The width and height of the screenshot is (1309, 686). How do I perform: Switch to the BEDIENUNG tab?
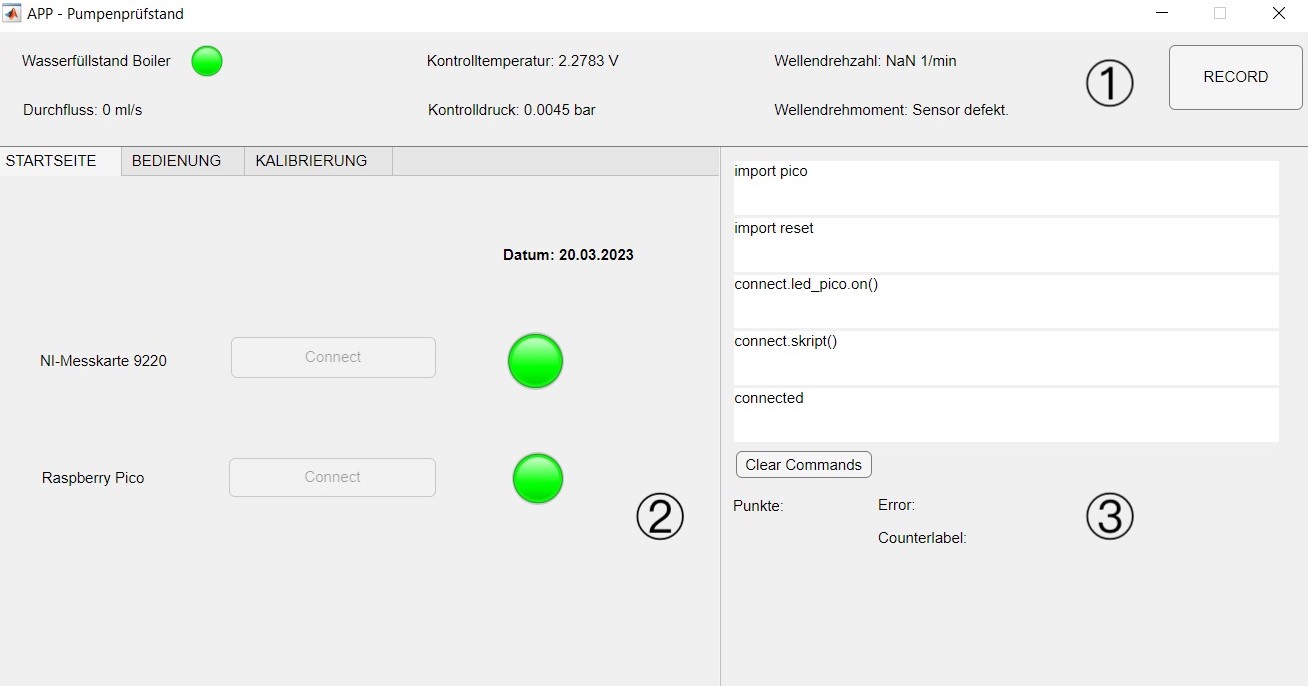pos(177,161)
